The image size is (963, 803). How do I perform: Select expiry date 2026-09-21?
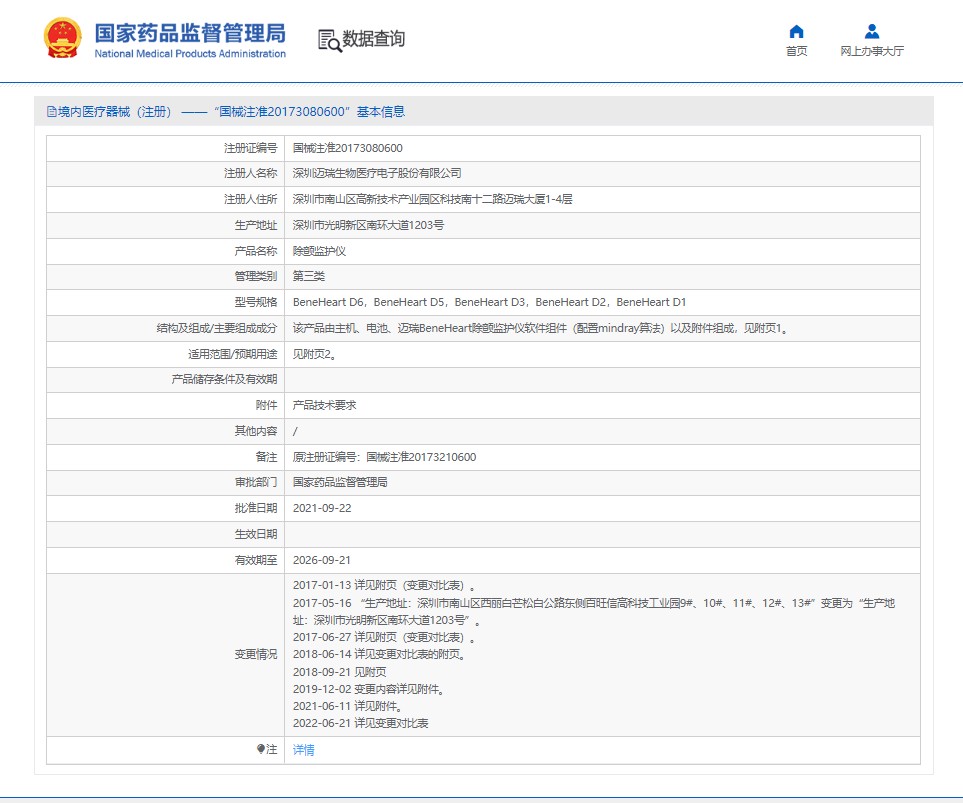point(322,560)
